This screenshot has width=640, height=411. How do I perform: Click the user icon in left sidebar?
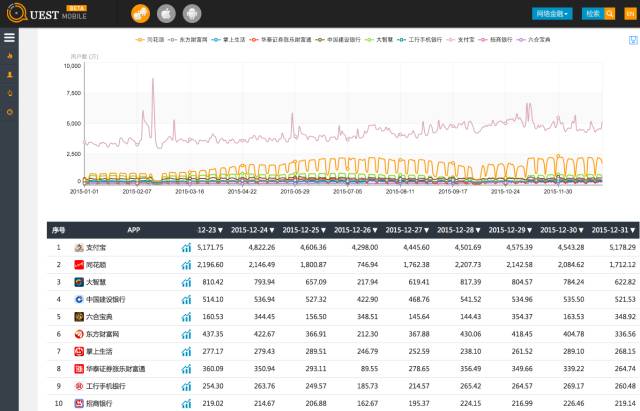10,75
